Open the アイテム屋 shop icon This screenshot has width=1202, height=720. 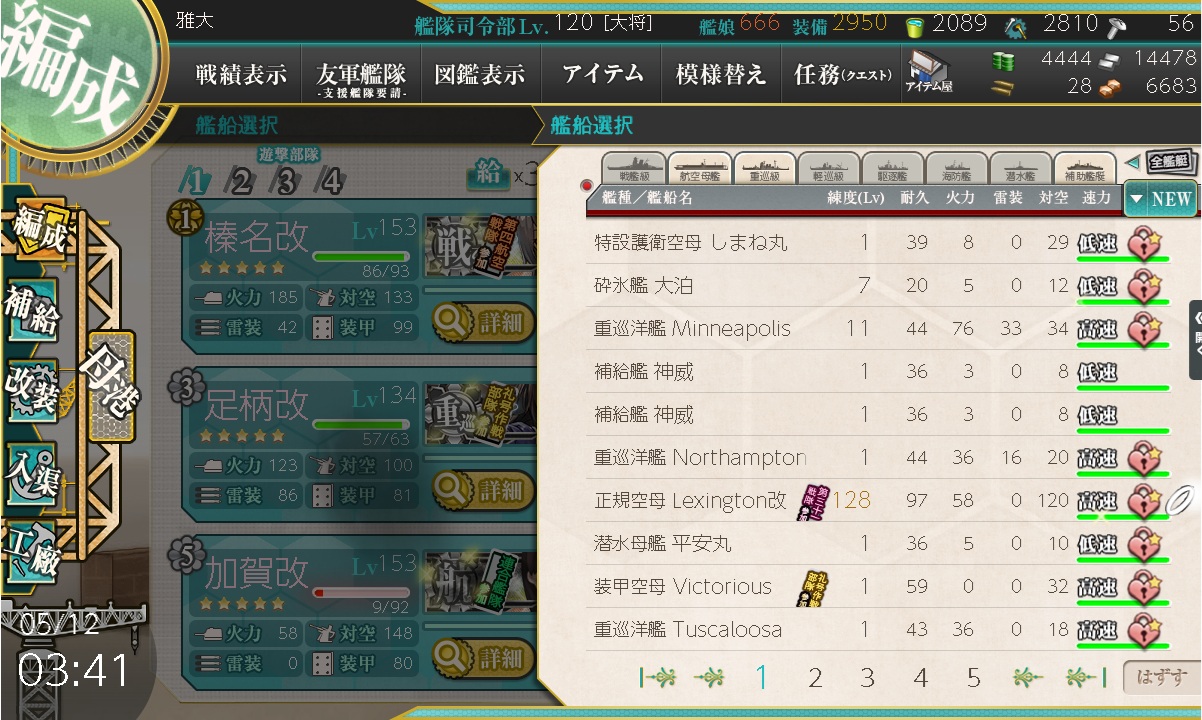coord(929,73)
